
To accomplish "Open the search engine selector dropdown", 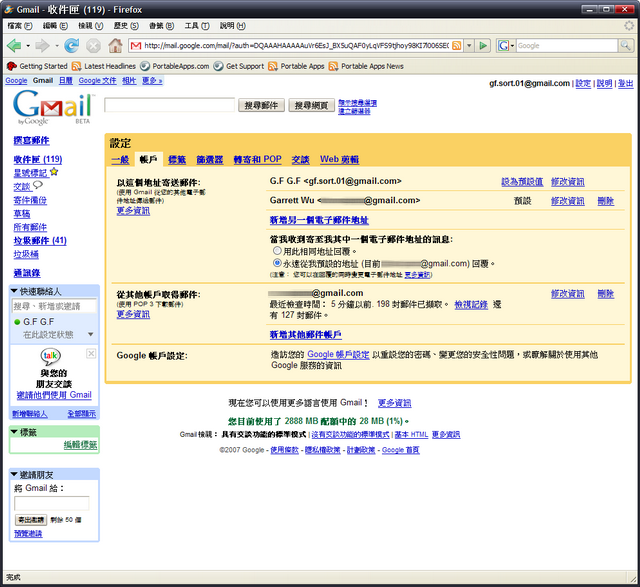I will pos(506,46).
